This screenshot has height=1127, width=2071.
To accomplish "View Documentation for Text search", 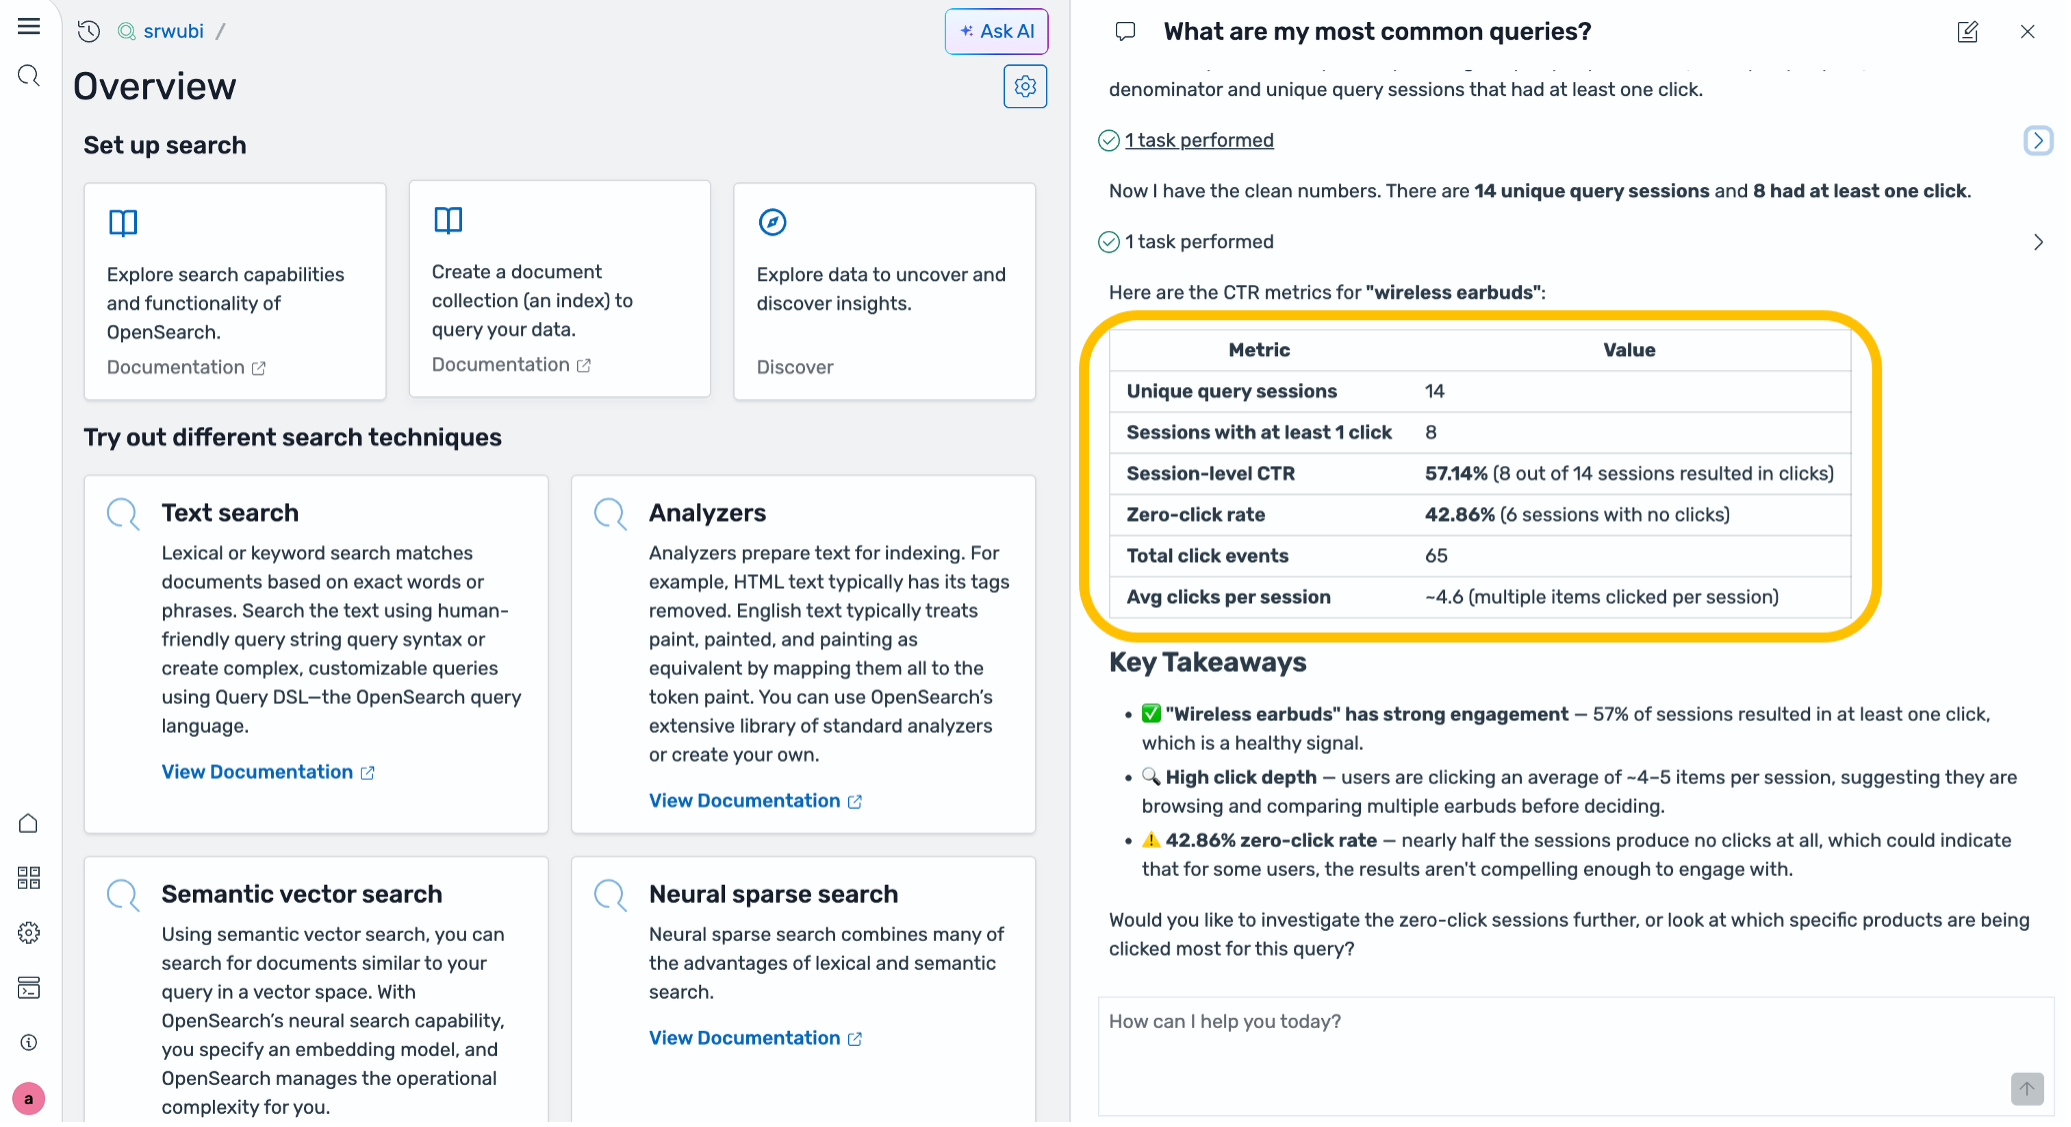I will click(x=268, y=772).
